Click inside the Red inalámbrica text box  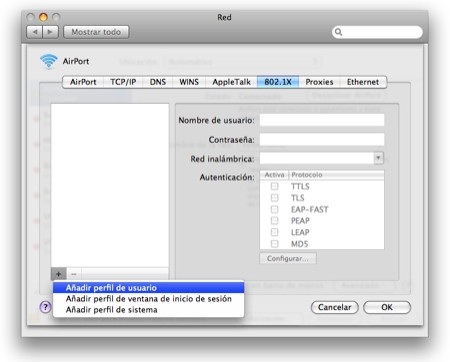click(x=317, y=158)
